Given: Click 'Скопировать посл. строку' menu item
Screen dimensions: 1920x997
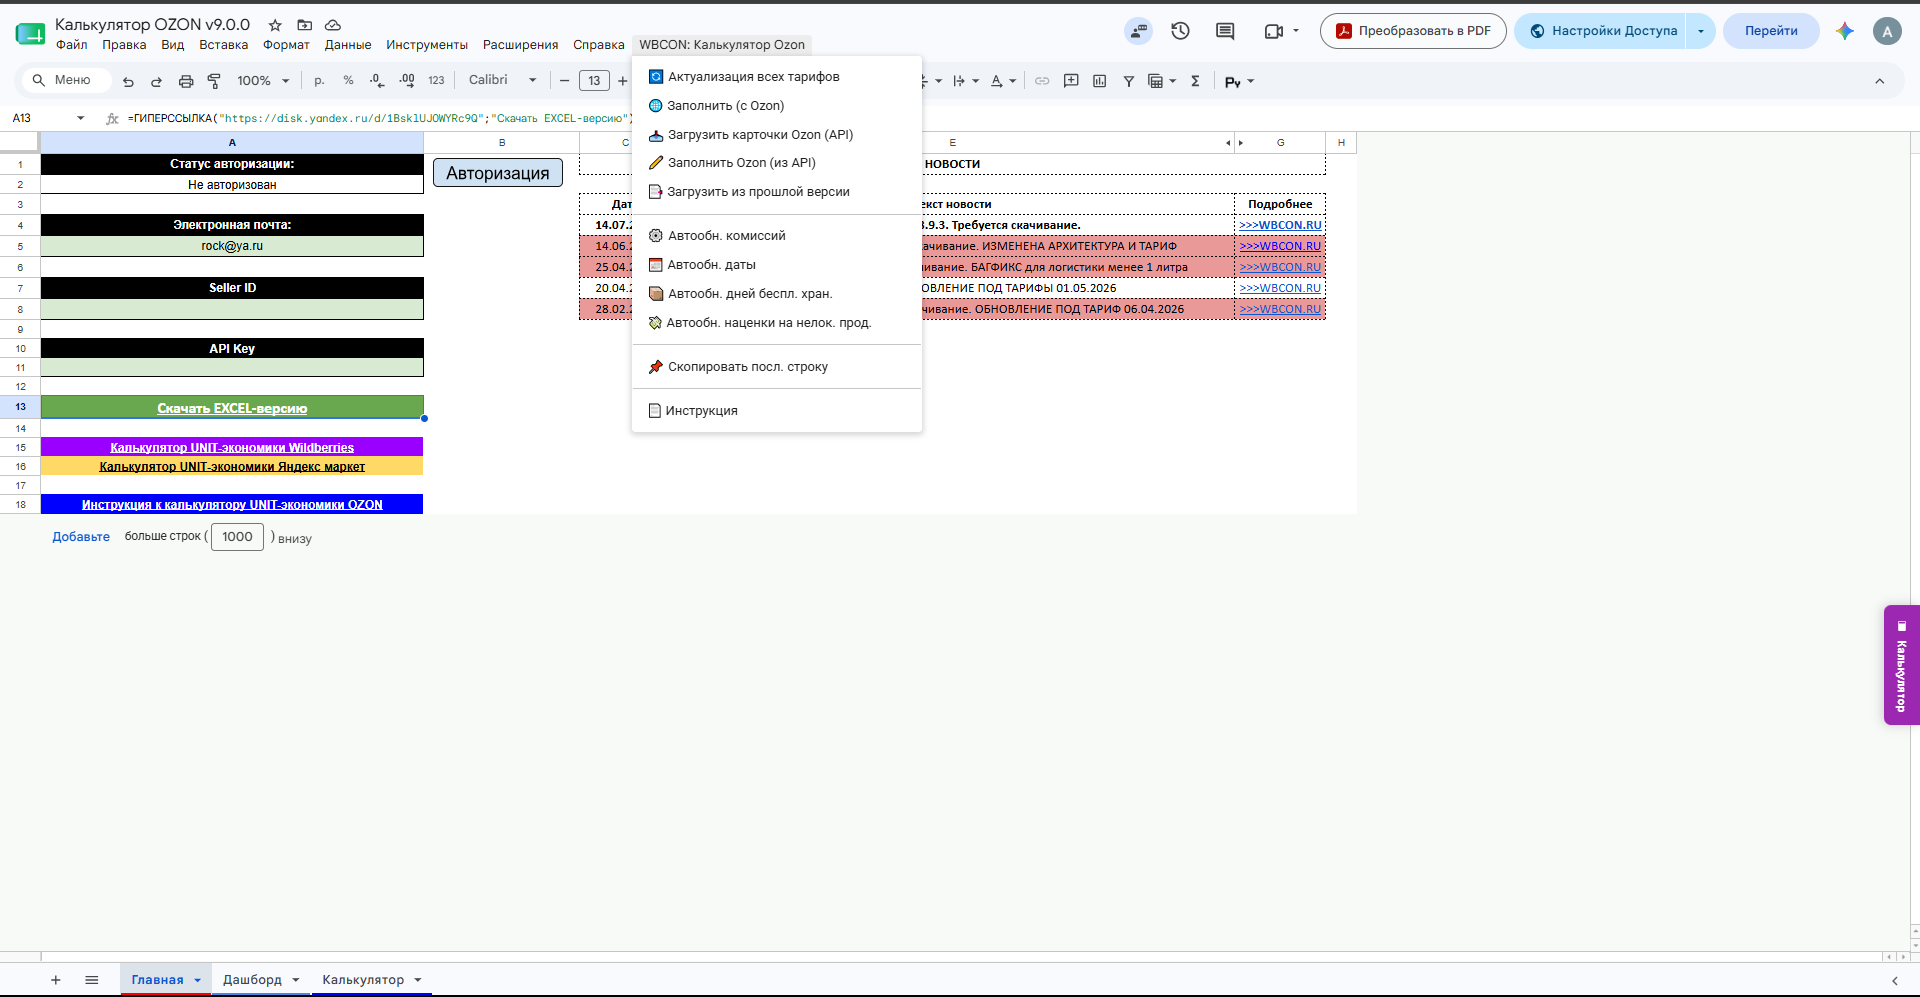Looking at the screenshot, I should [776, 367].
